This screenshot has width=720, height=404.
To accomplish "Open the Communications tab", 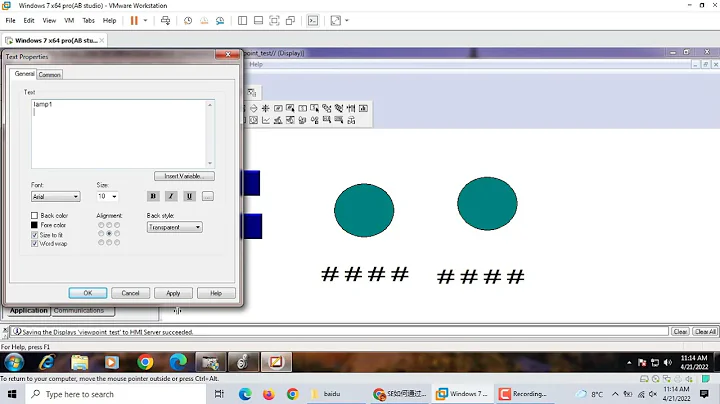I will [79, 311].
